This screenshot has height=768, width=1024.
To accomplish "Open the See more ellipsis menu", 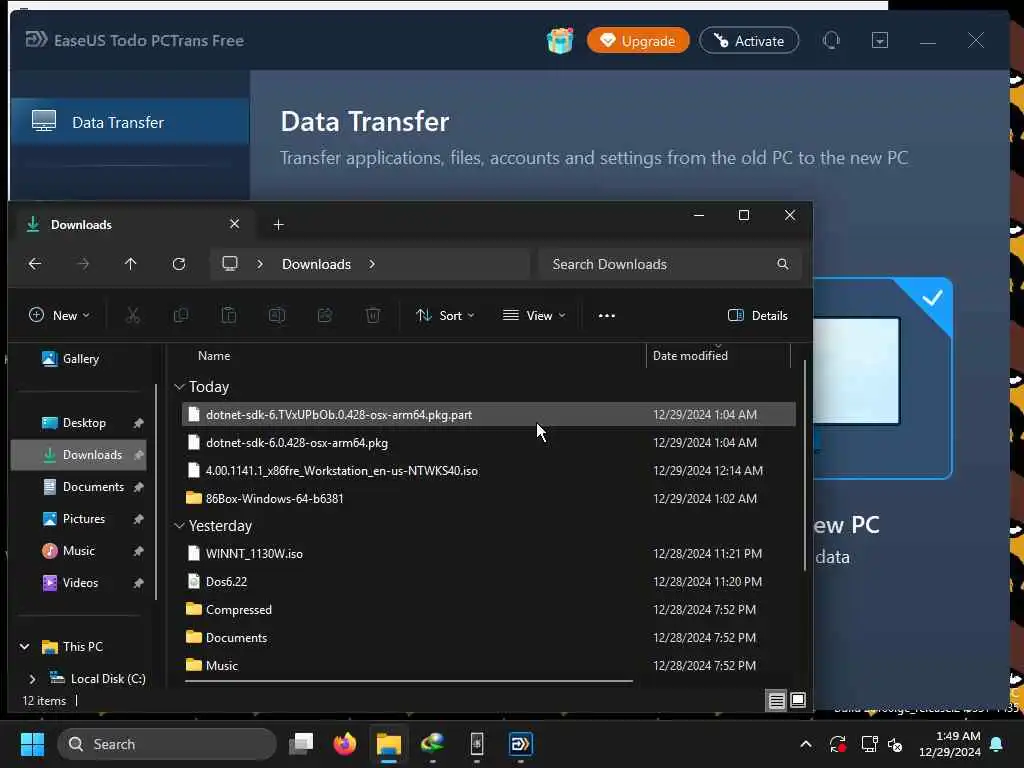I will 607,315.
